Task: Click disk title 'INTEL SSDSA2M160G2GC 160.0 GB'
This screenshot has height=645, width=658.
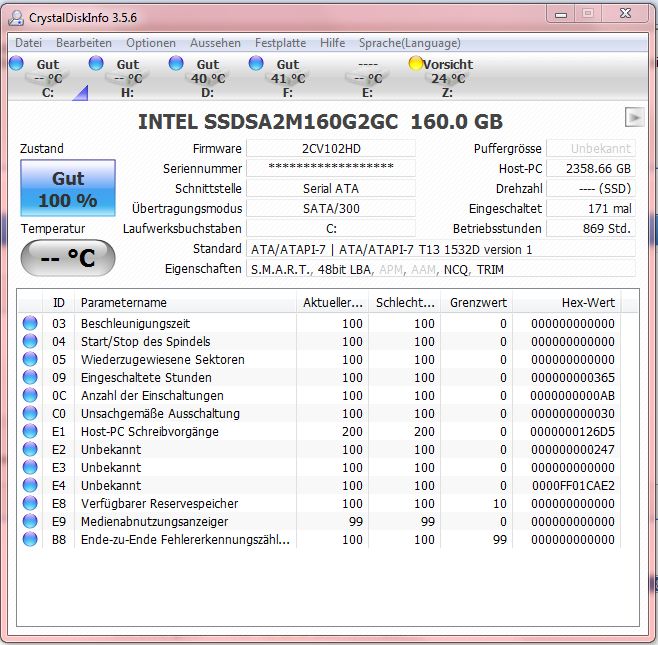Action: (320, 122)
